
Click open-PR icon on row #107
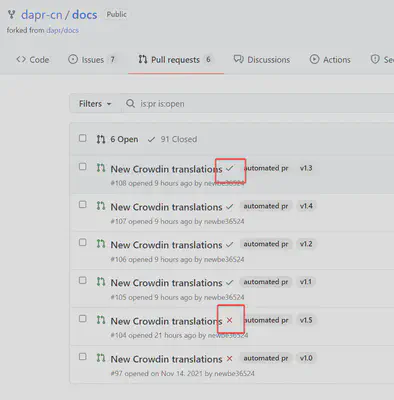101,206
